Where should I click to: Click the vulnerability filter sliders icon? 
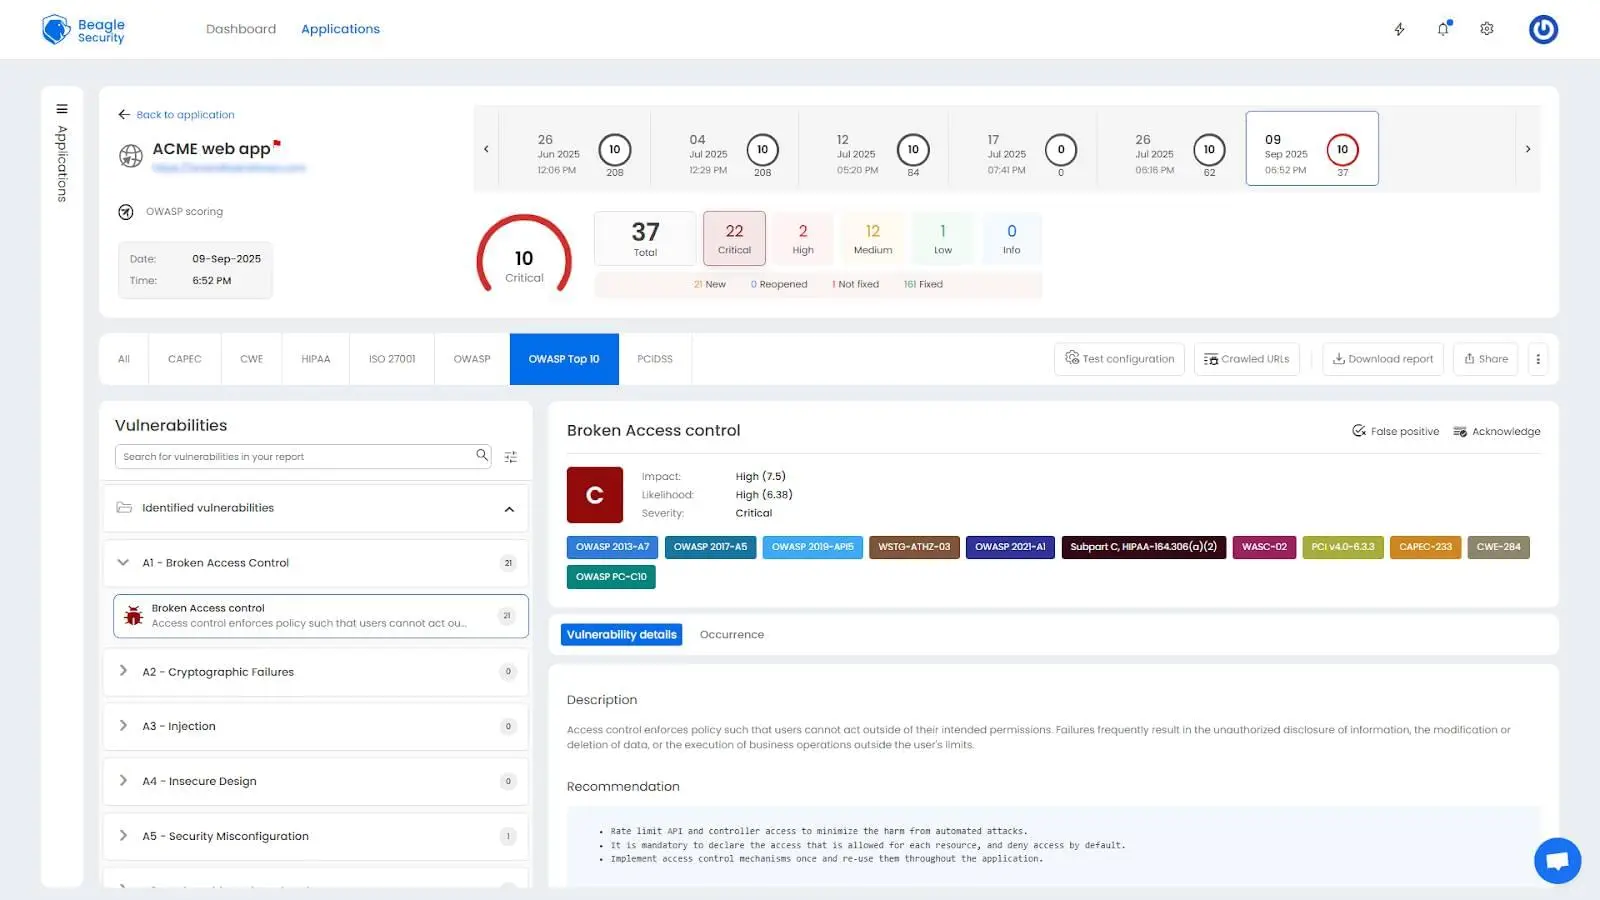click(511, 457)
